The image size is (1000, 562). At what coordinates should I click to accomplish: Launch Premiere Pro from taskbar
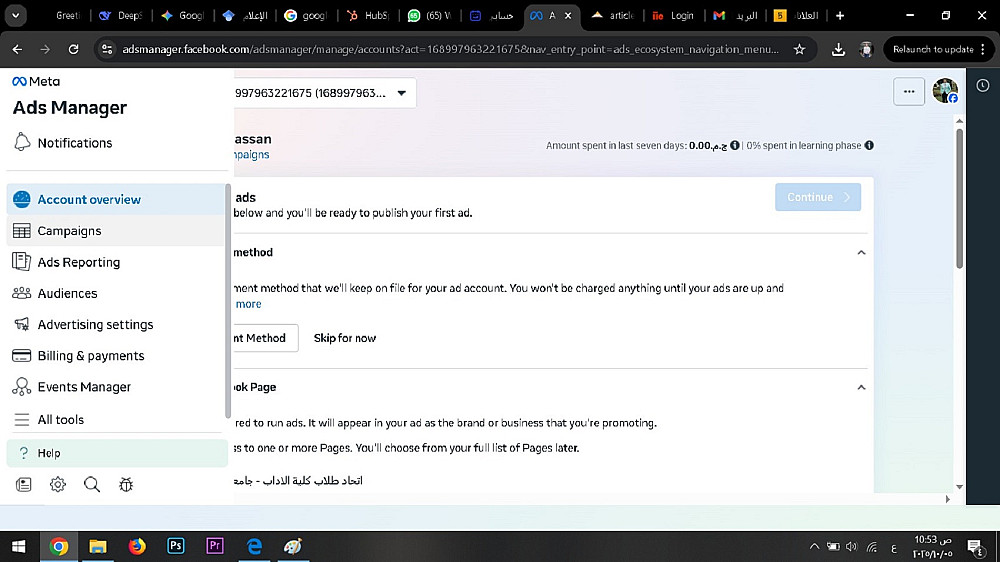click(x=215, y=546)
